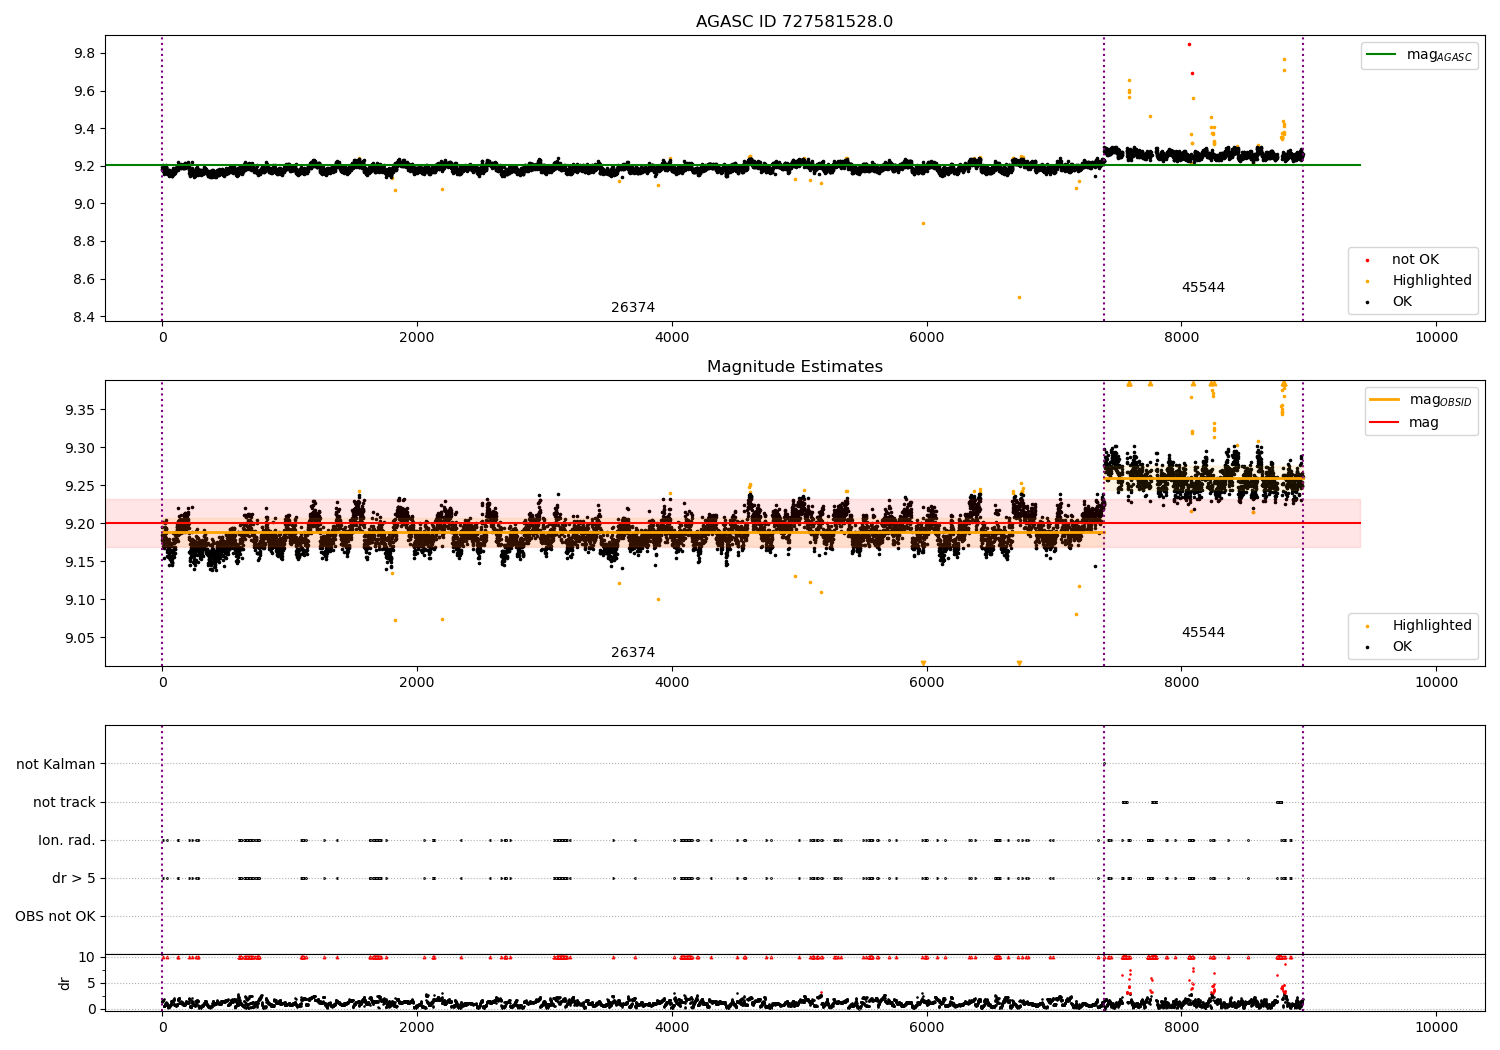Click the "not Kalman" axis label
The height and width of the screenshot is (1050, 1500).
point(56,765)
